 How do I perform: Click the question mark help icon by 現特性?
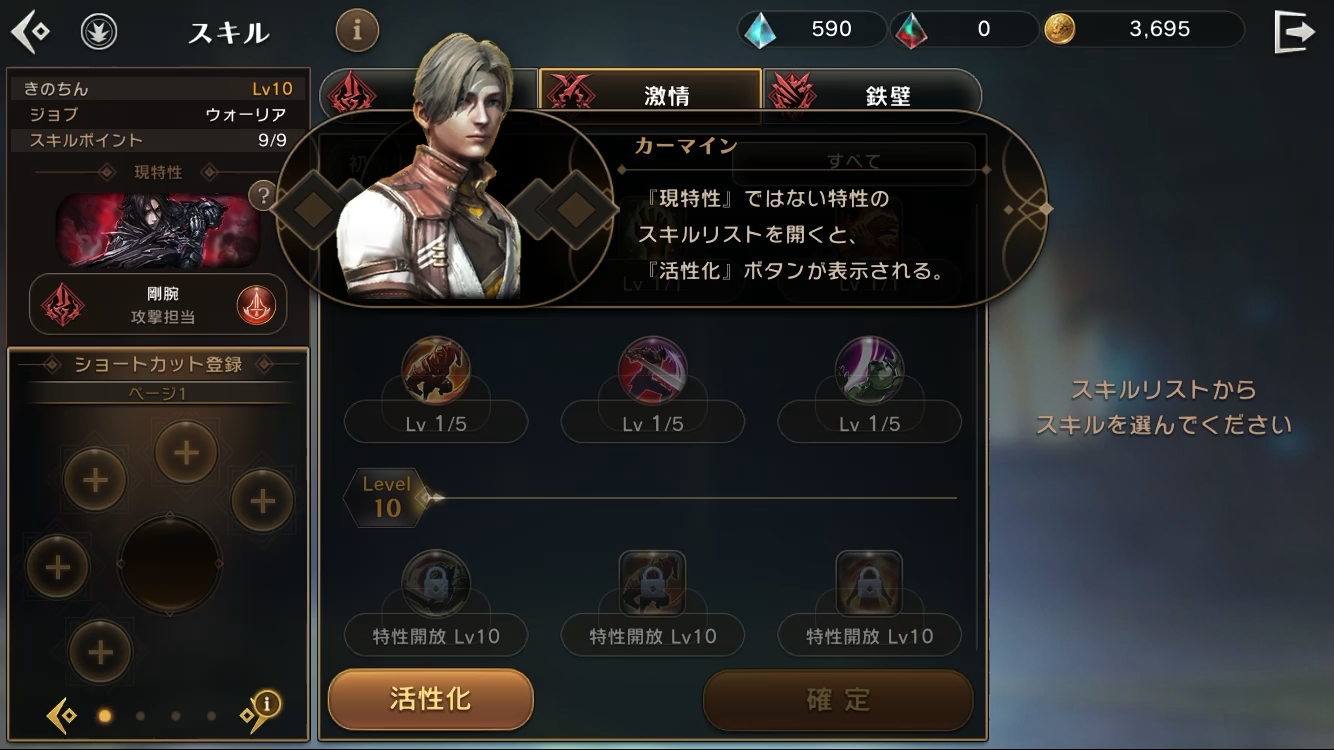click(261, 195)
